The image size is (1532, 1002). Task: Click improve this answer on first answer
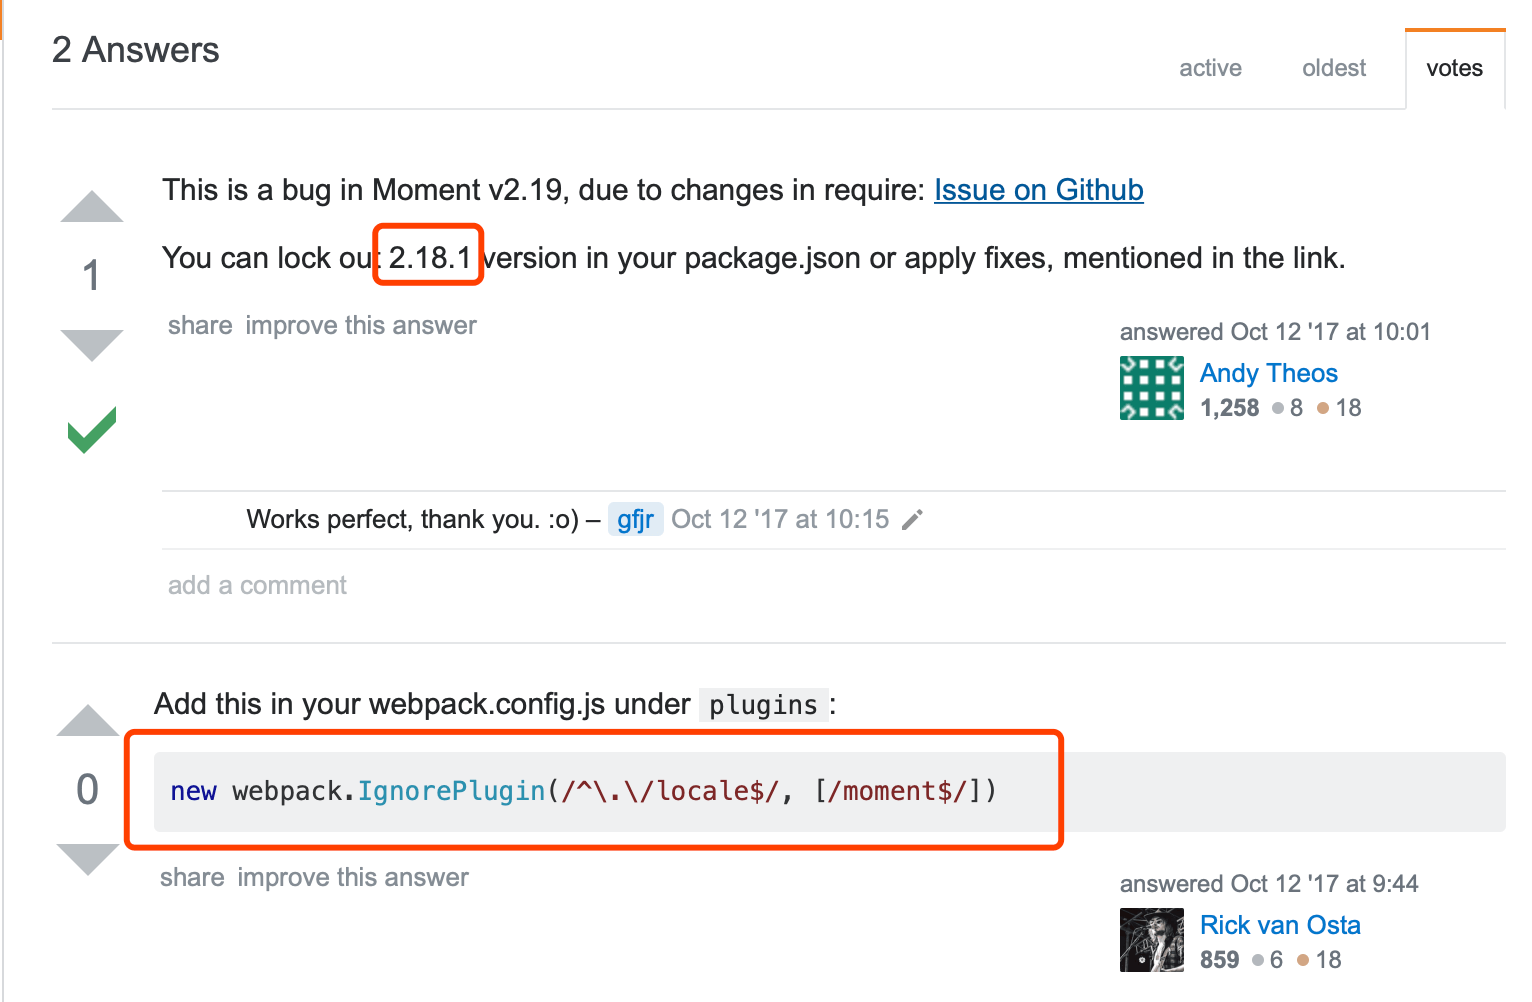361,326
